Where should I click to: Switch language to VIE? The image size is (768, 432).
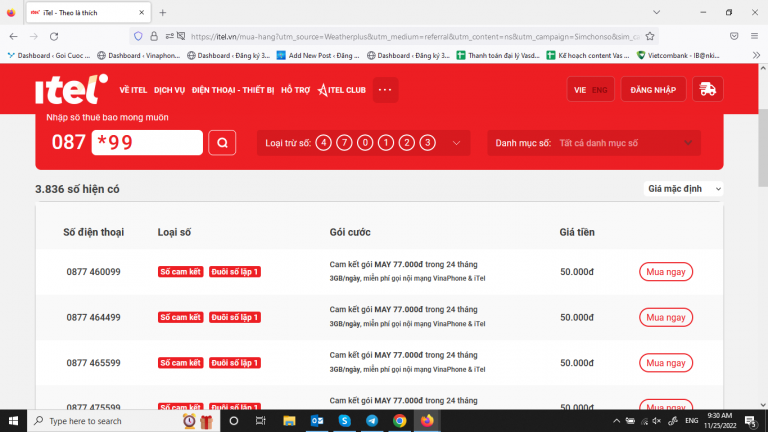pyautogui.click(x=580, y=90)
